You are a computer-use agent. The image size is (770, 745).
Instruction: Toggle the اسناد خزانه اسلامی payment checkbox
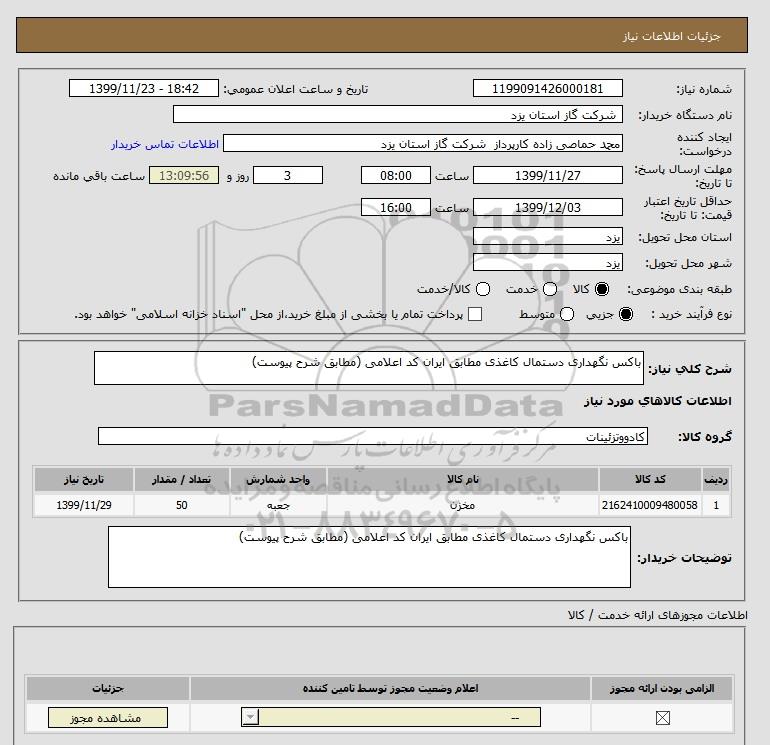point(475,314)
